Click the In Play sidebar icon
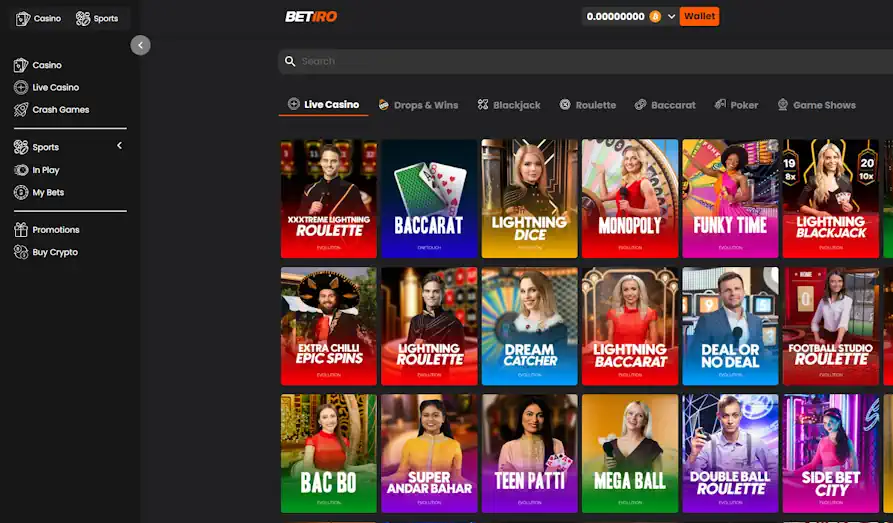Screen dimensions: 893x523 pos(21,170)
